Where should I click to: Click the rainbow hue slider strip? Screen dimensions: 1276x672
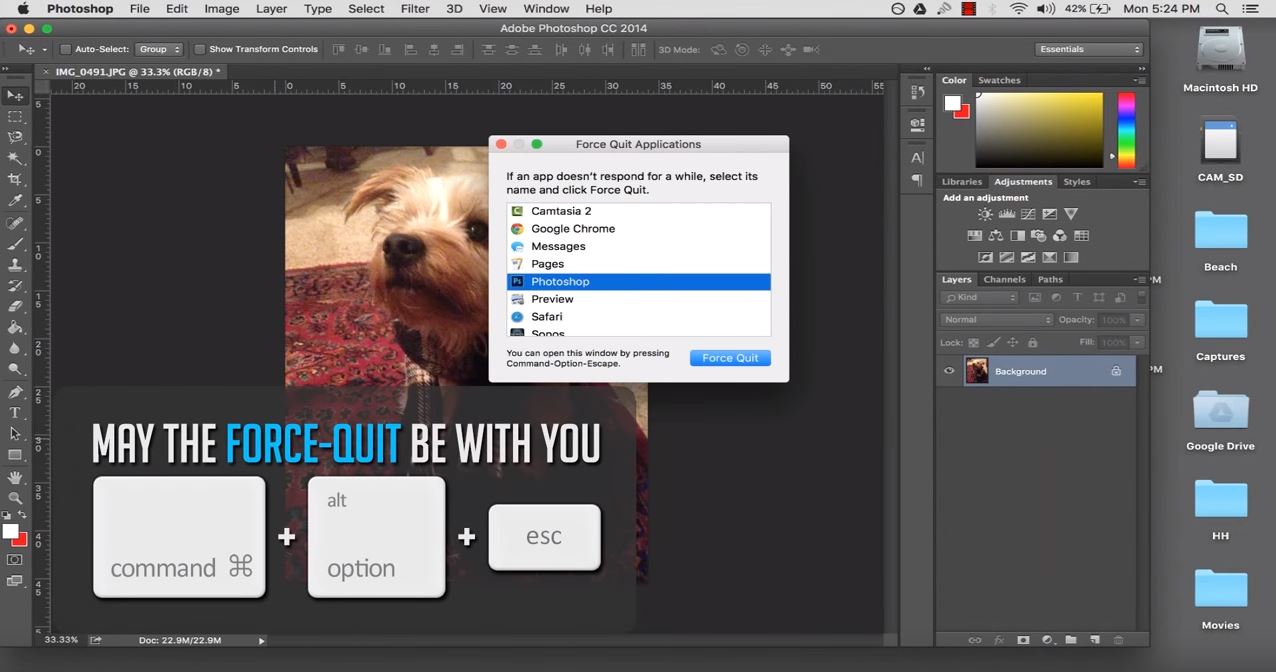click(x=1126, y=130)
